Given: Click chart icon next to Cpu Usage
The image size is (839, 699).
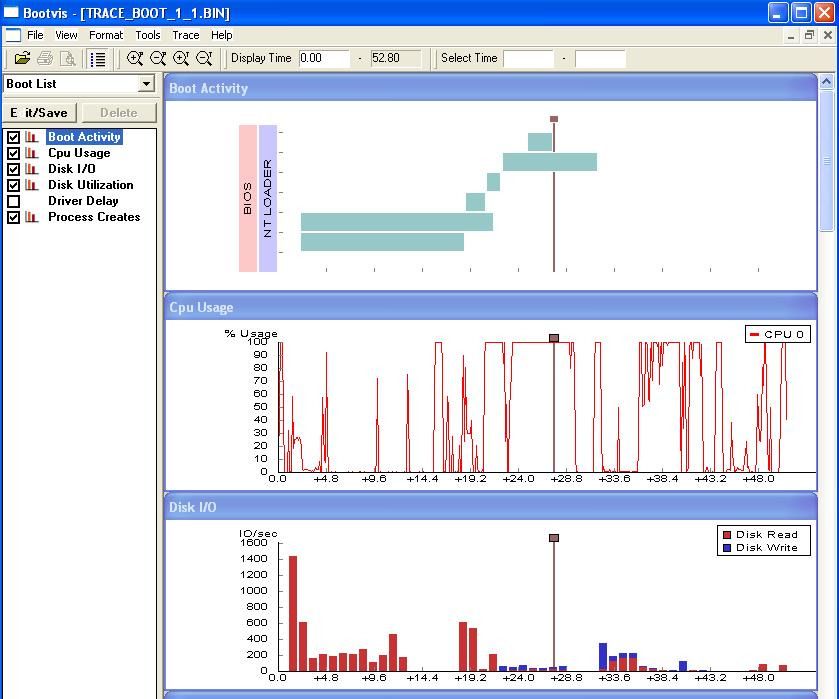Looking at the screenshot, I should click(32, 153).
